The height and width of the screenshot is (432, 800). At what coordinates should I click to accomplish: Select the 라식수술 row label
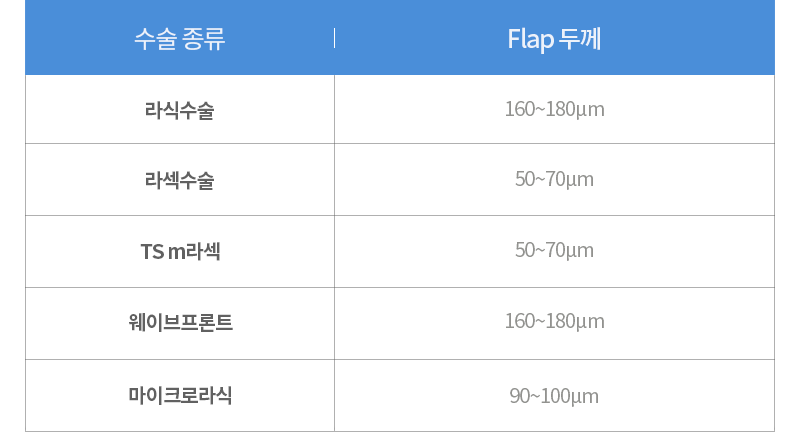click(x=180, y=108)
